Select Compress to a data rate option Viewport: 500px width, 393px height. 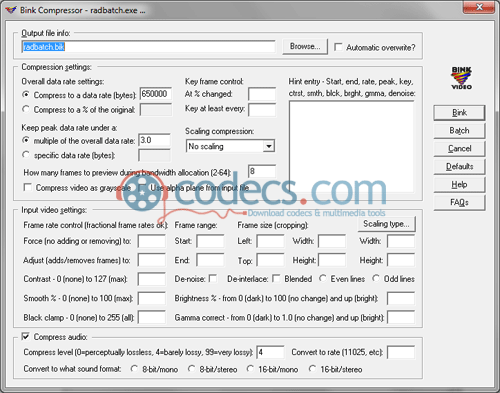pos(26,95)
